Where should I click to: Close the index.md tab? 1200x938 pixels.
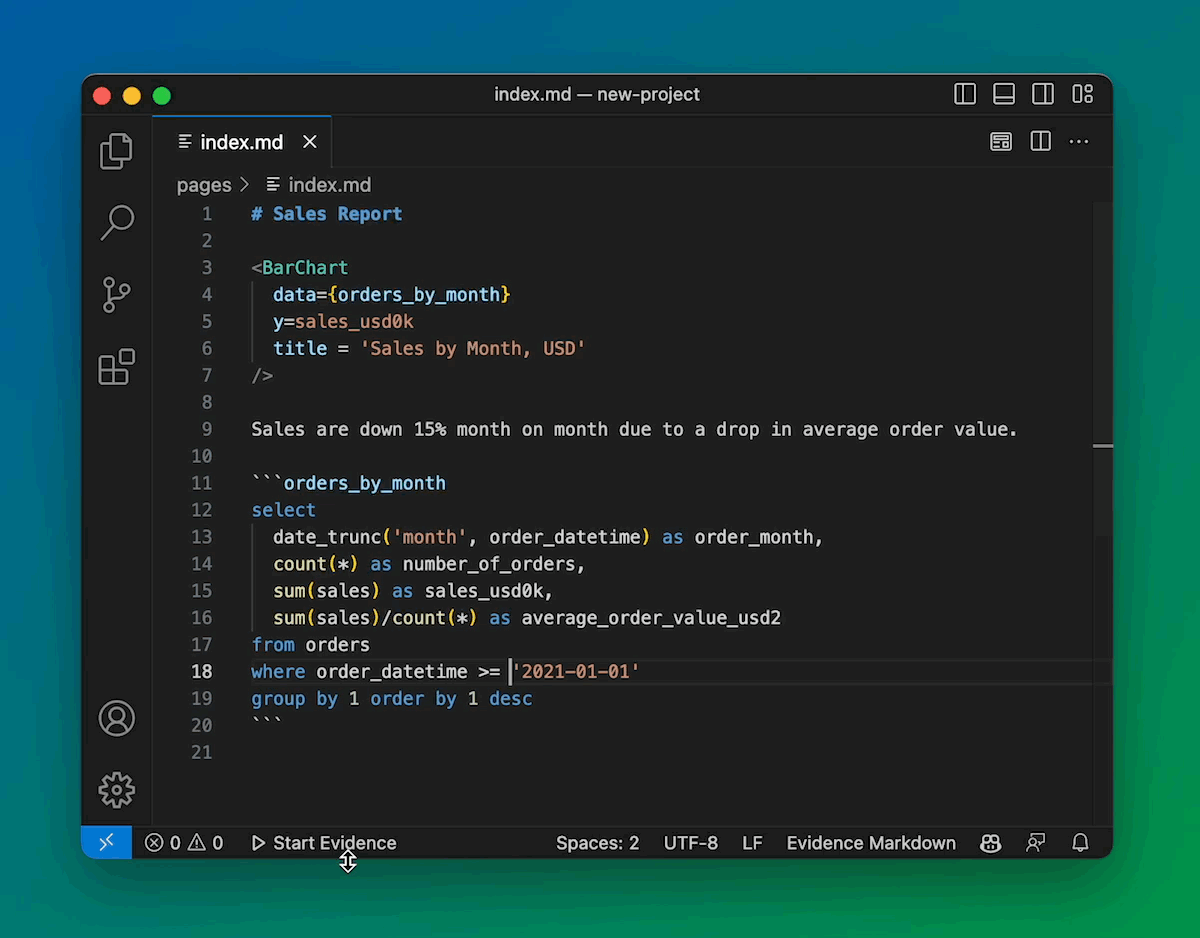[310, 142]
